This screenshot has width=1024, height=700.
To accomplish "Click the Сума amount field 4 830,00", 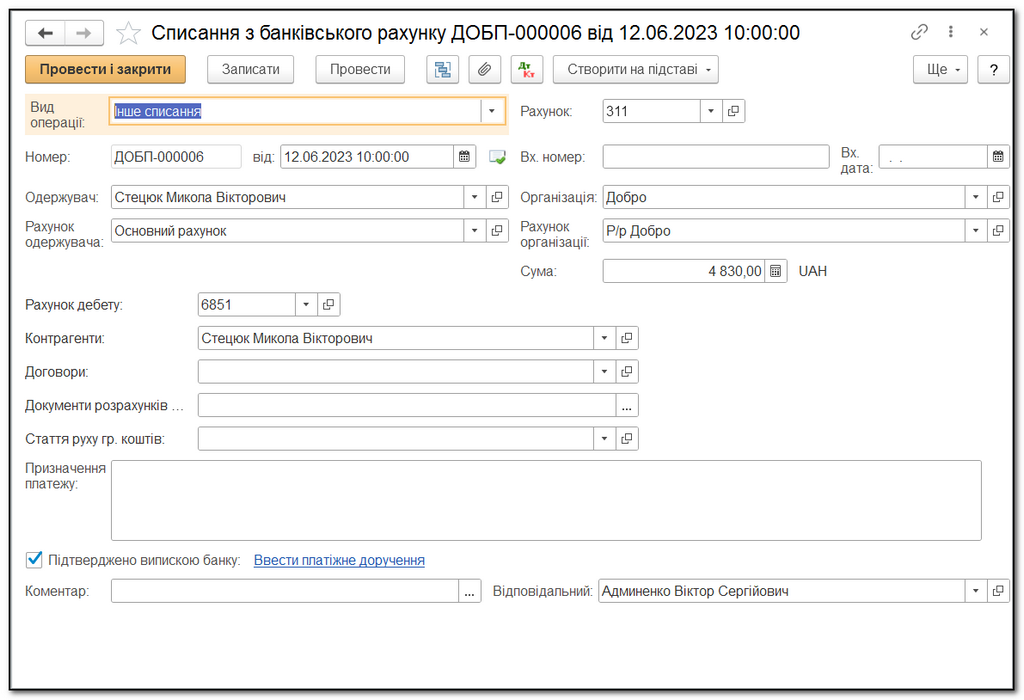I will tap(684, 271).
